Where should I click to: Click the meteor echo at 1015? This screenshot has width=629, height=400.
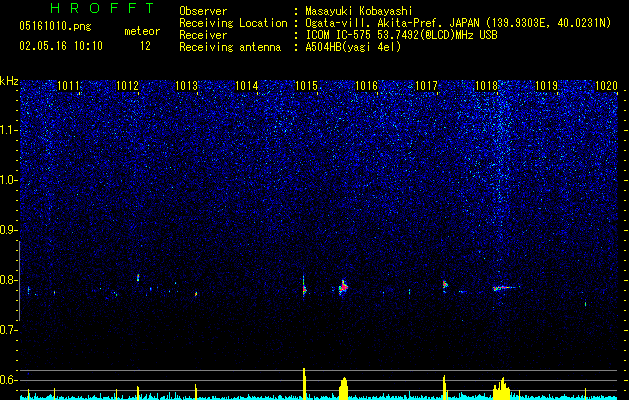point(304,287)
